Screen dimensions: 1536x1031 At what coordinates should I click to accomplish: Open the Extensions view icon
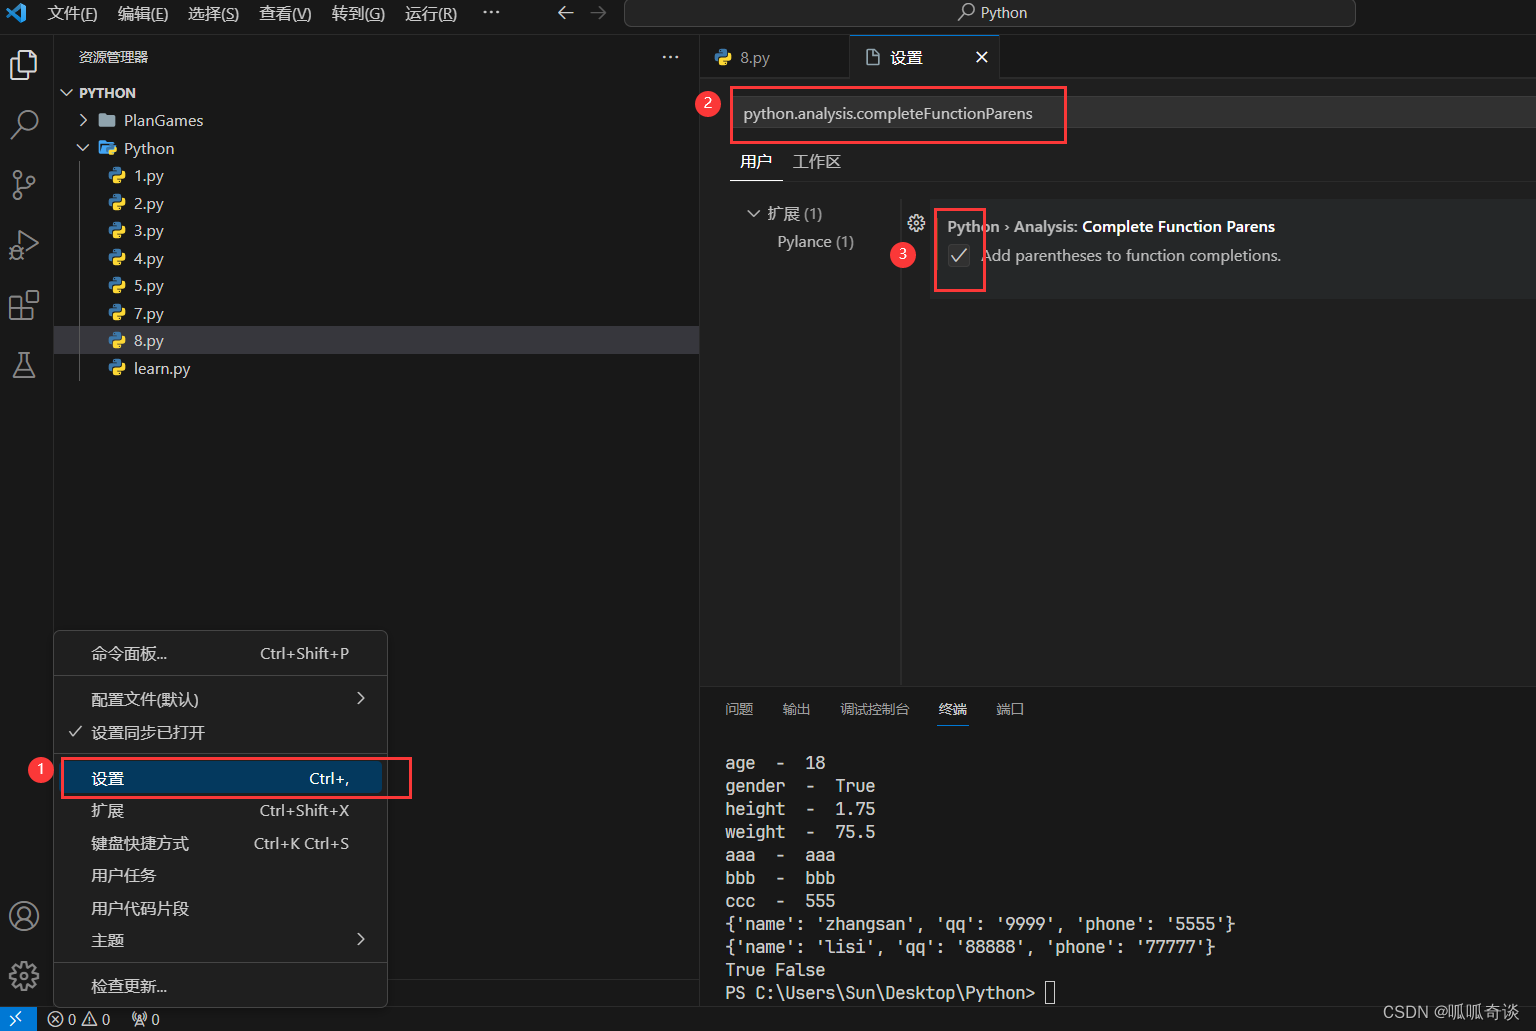(24, 305)
